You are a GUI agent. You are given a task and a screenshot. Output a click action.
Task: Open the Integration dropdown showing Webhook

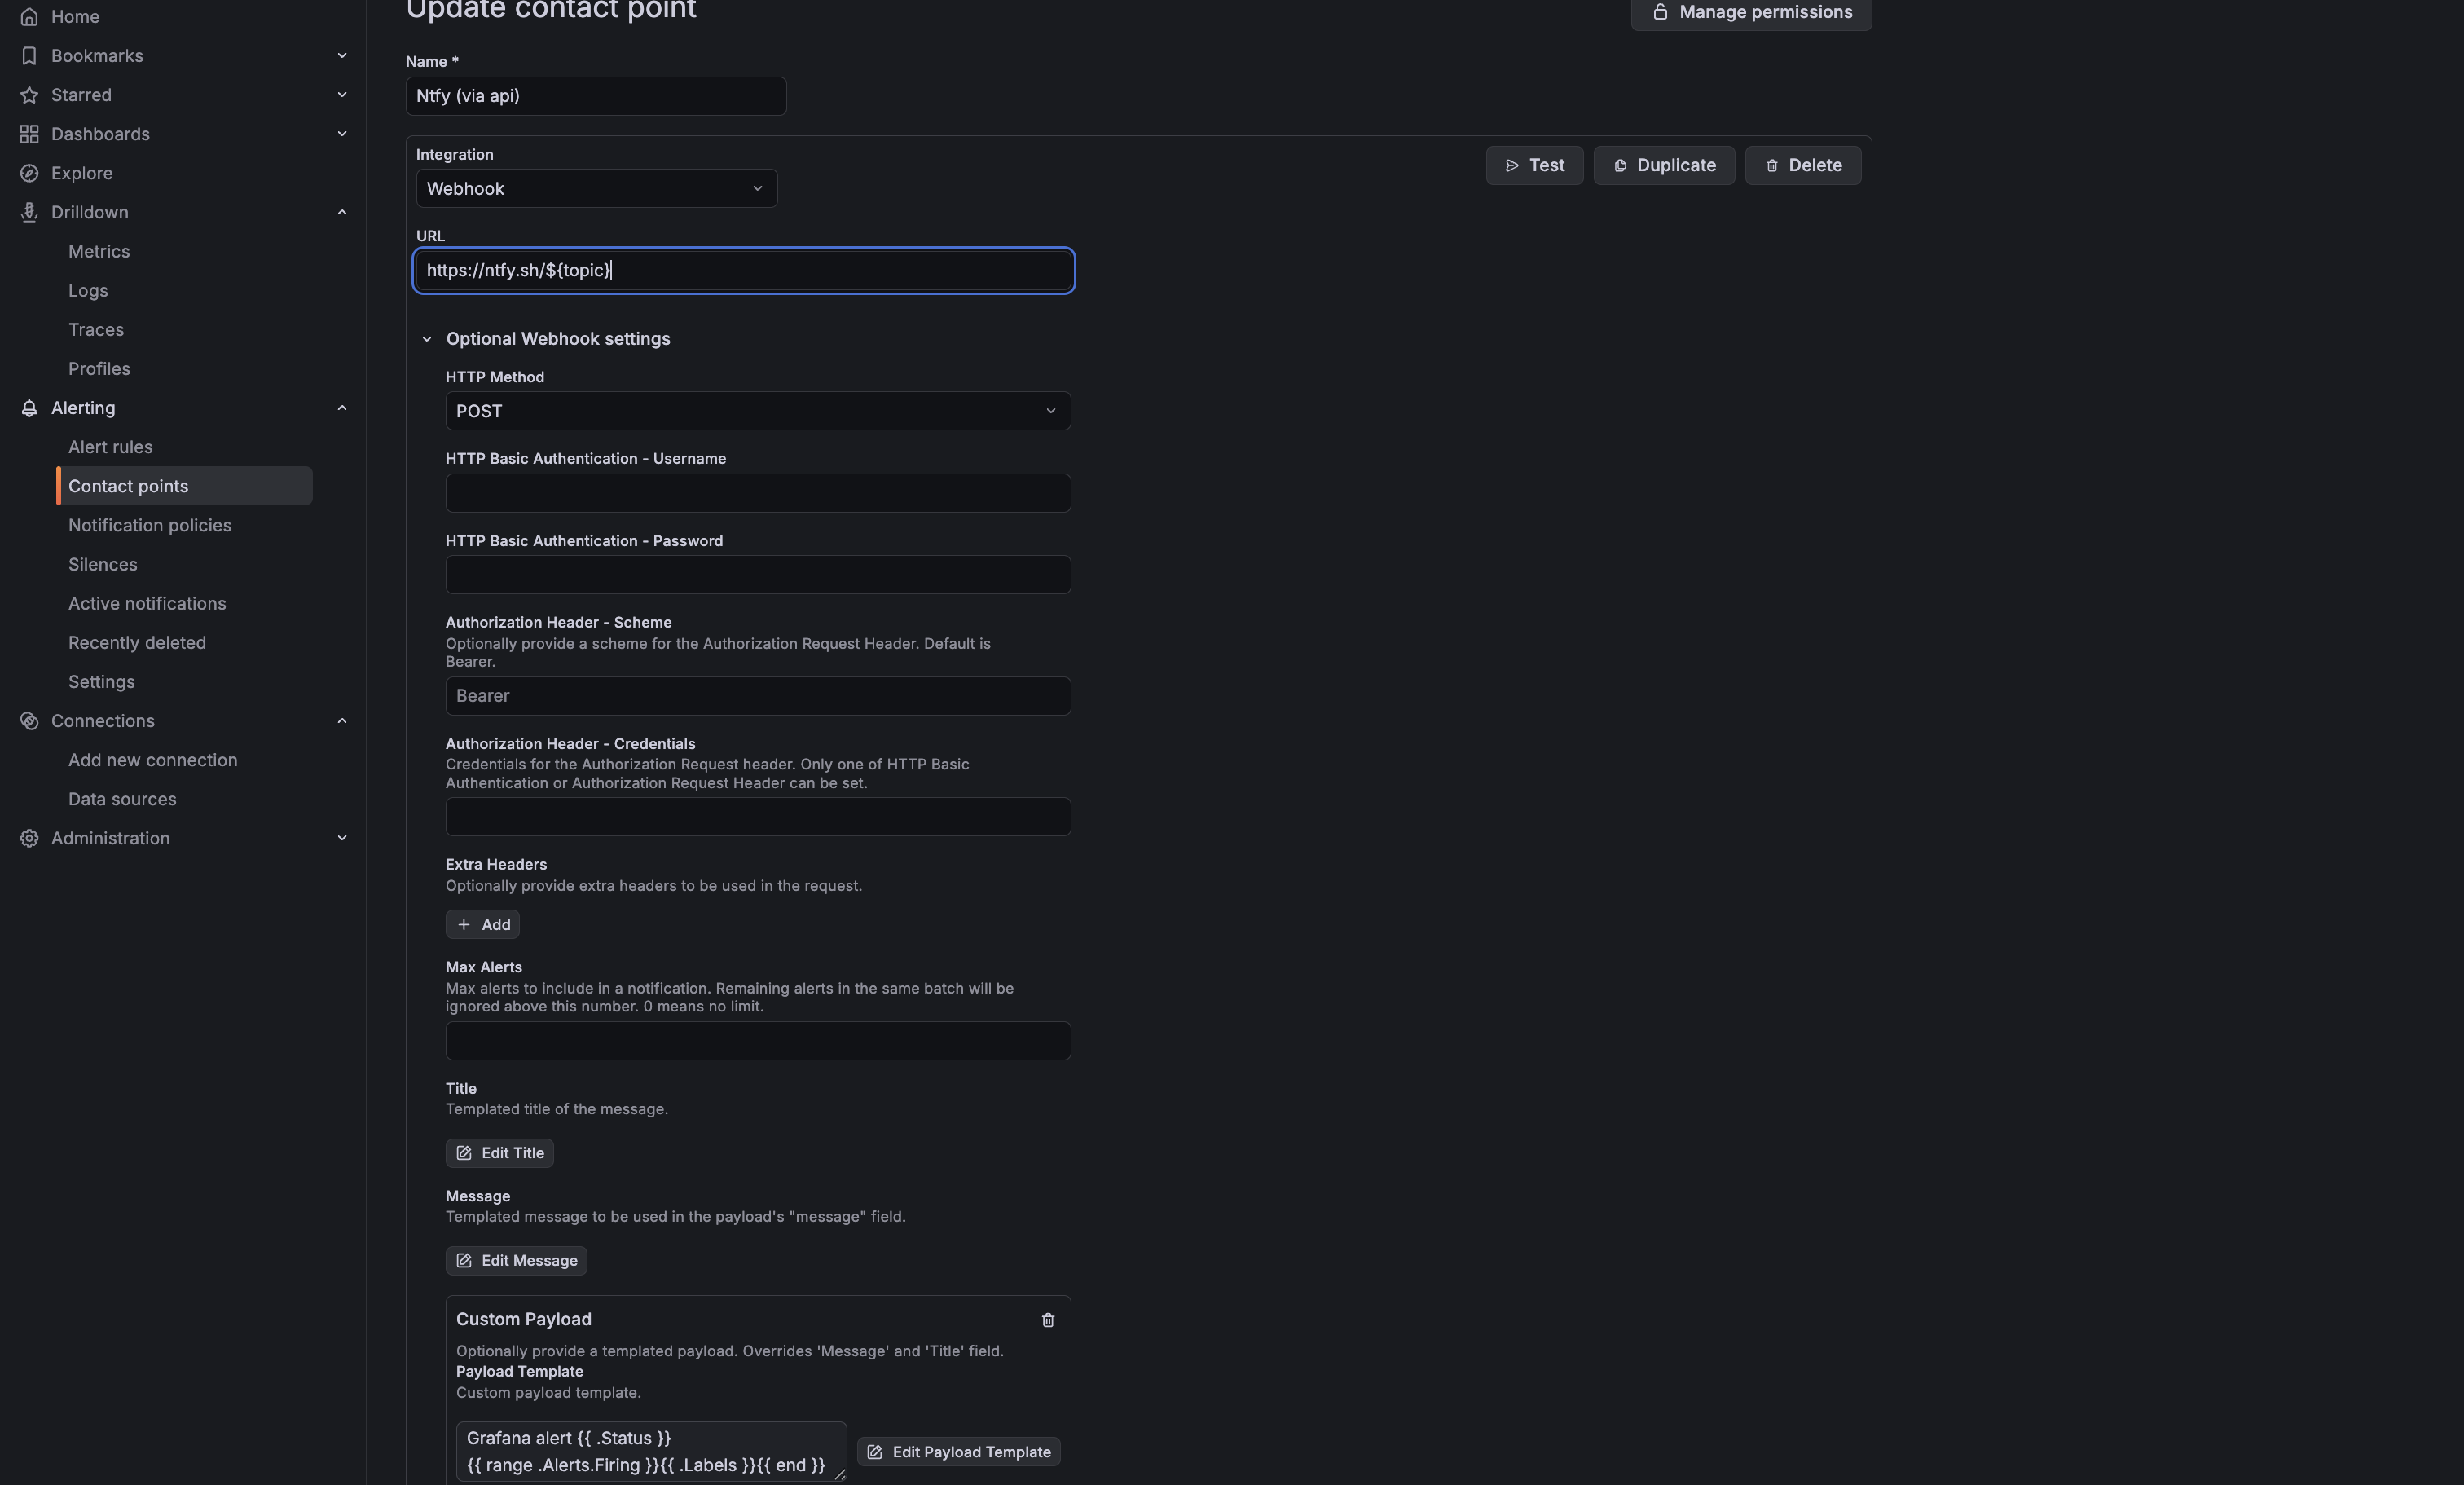(x=596, y=188)
